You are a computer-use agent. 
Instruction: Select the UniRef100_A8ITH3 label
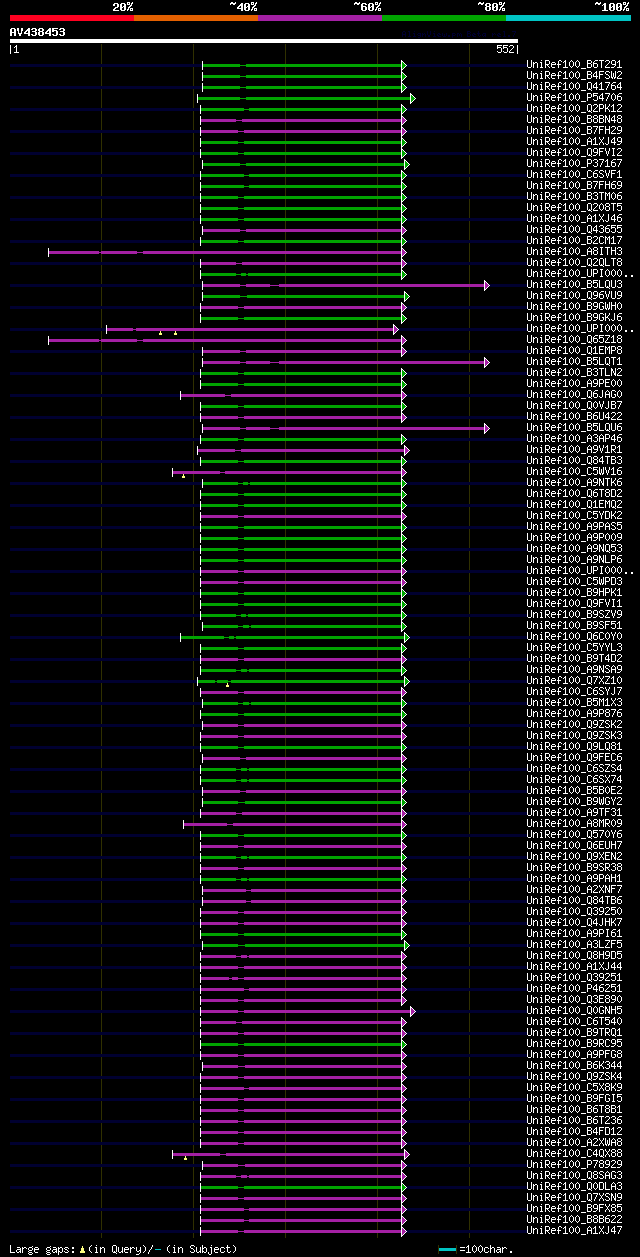[x=573, y=252]
